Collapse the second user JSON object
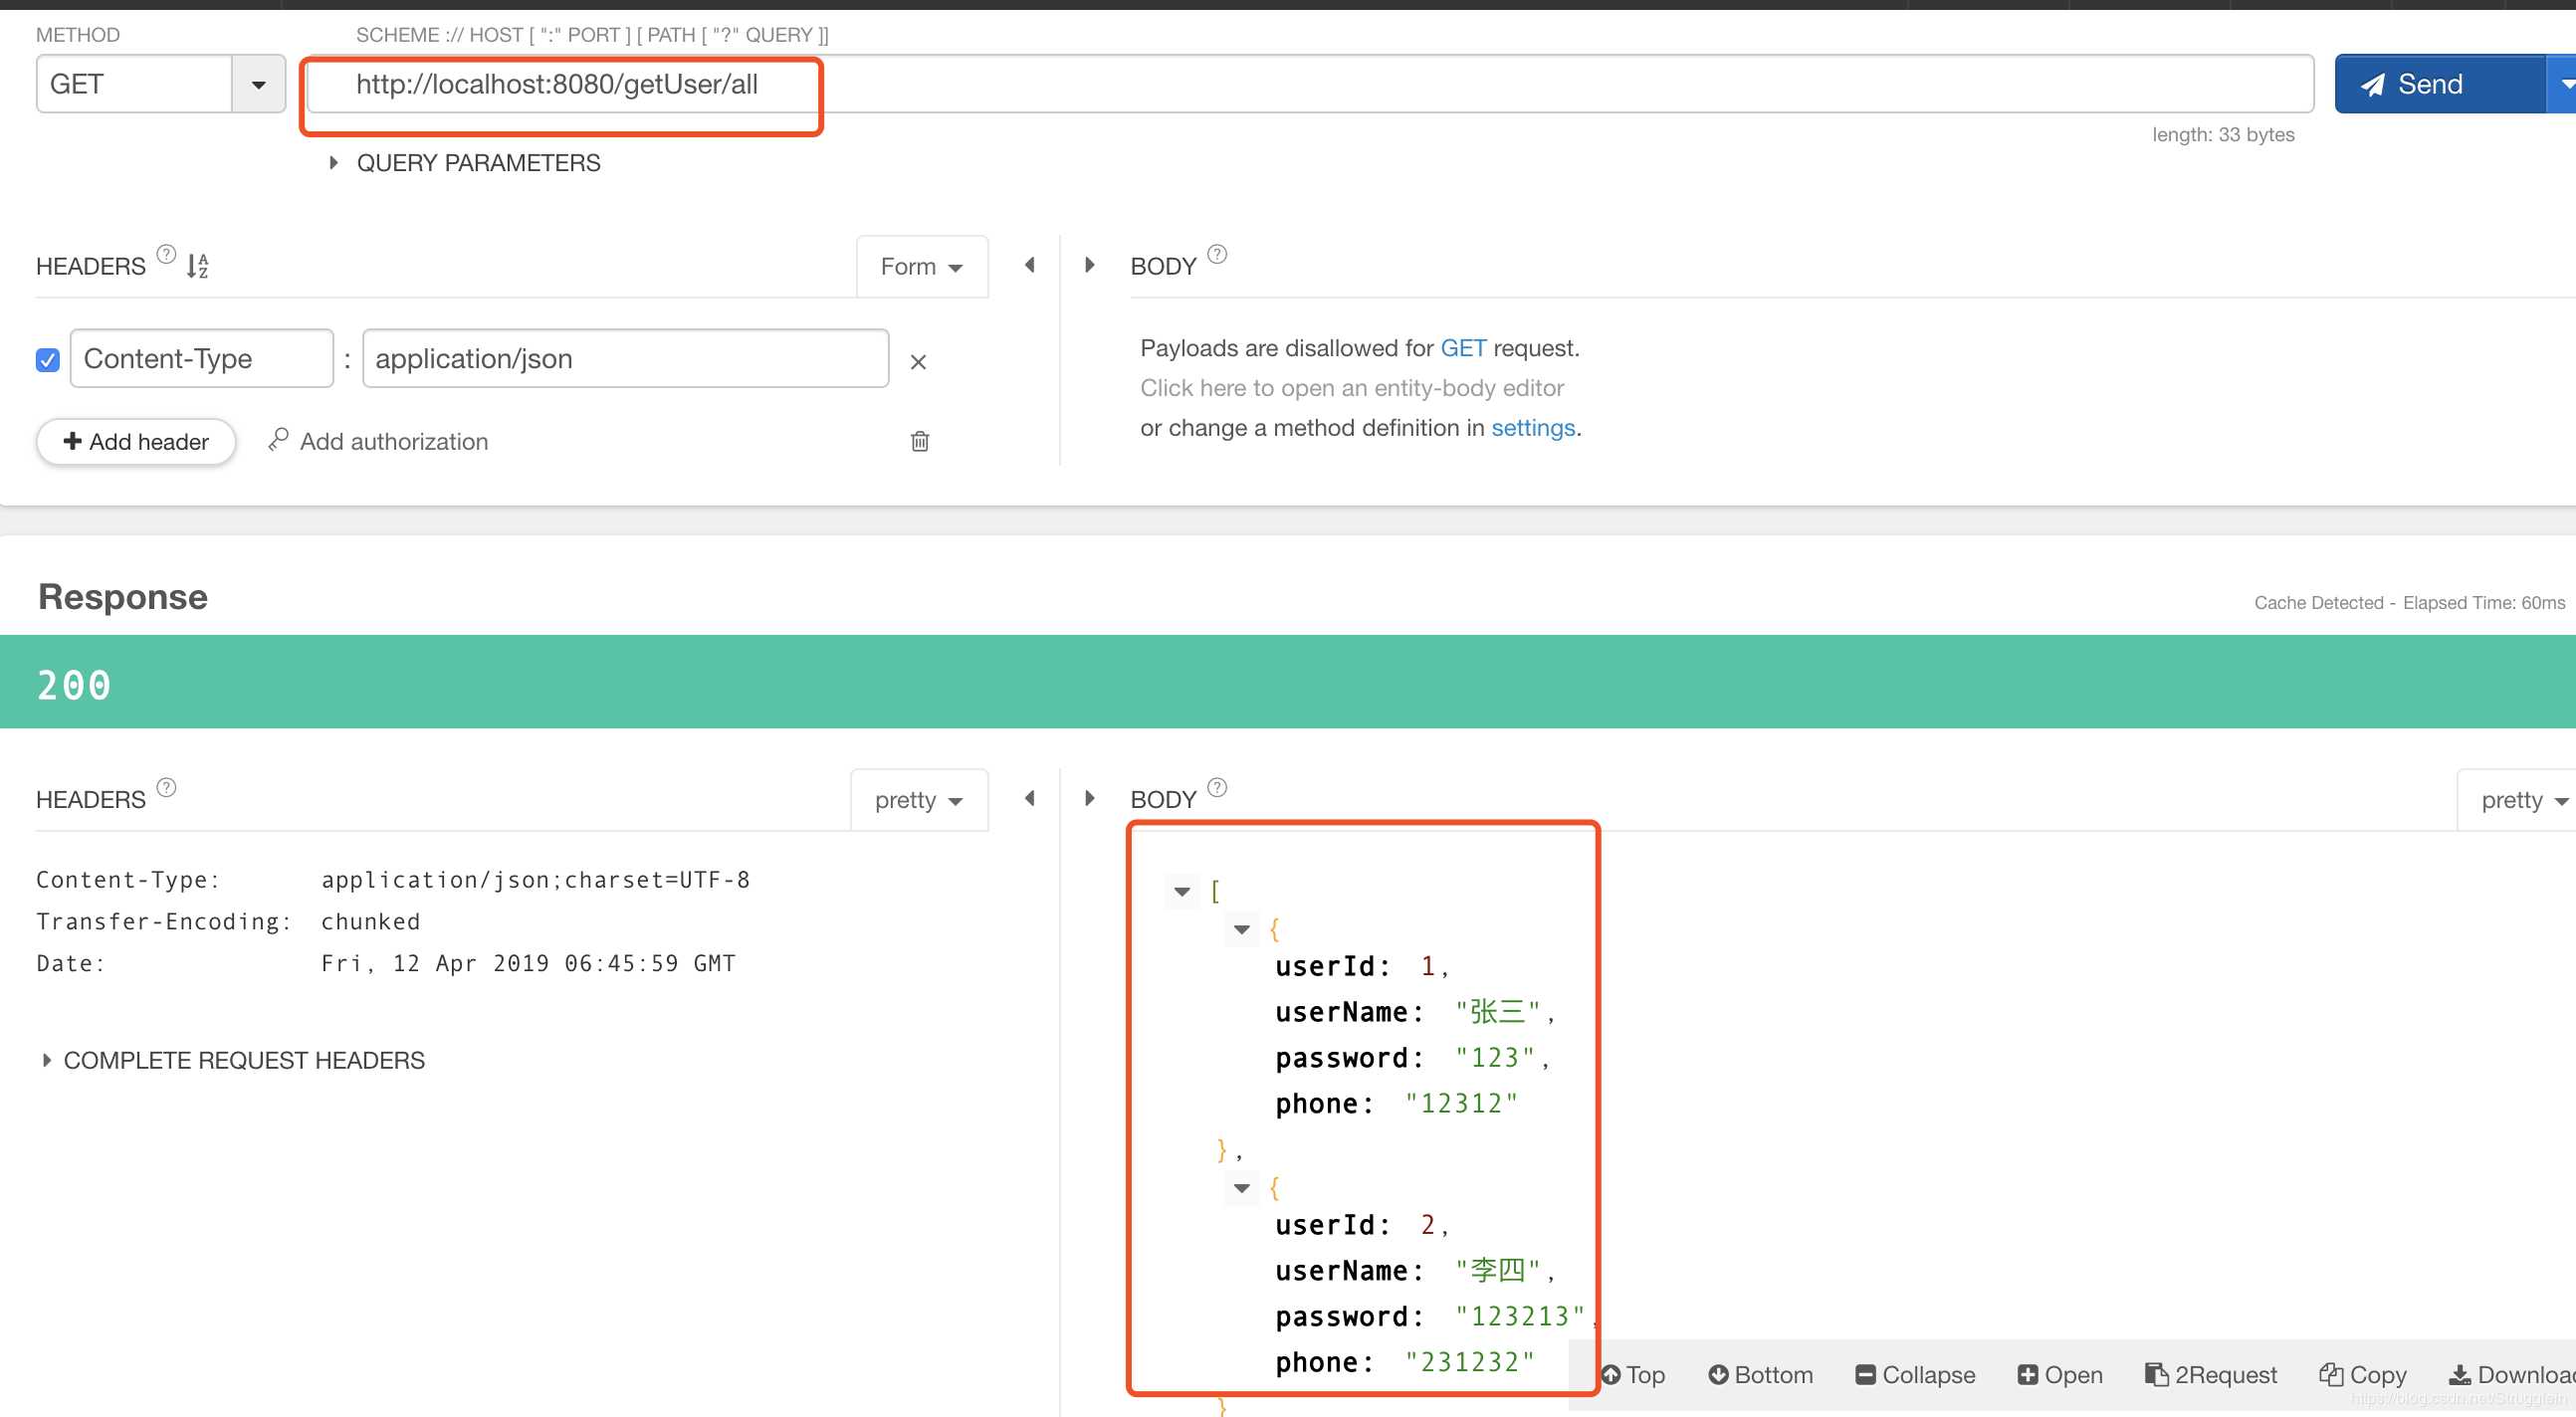The image size is (2576, 1417). pyautogui.click(x=1242, y=1189)
